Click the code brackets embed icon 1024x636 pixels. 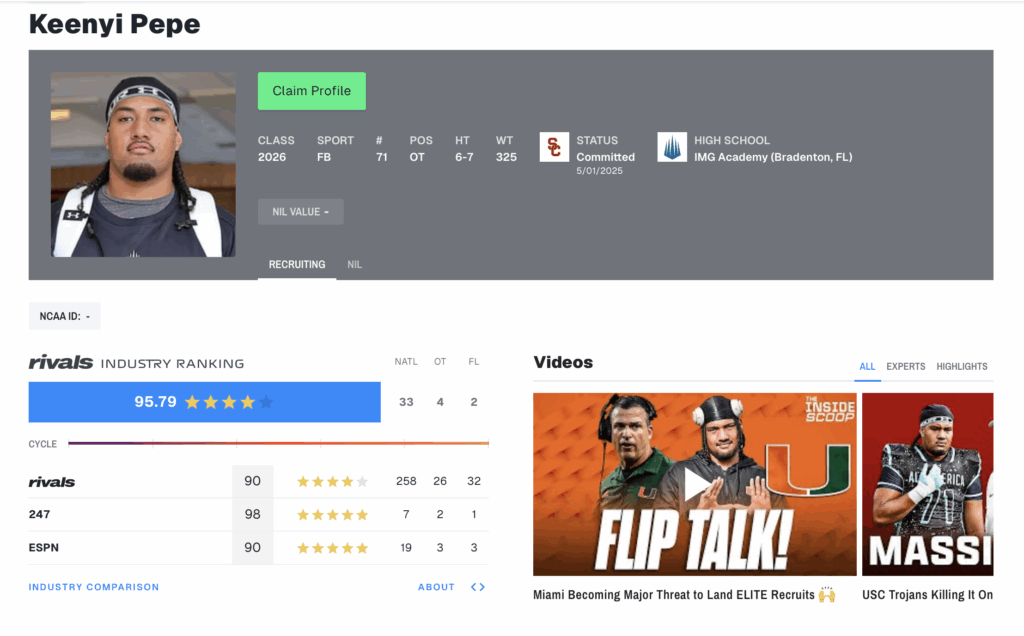click(478, 587)
